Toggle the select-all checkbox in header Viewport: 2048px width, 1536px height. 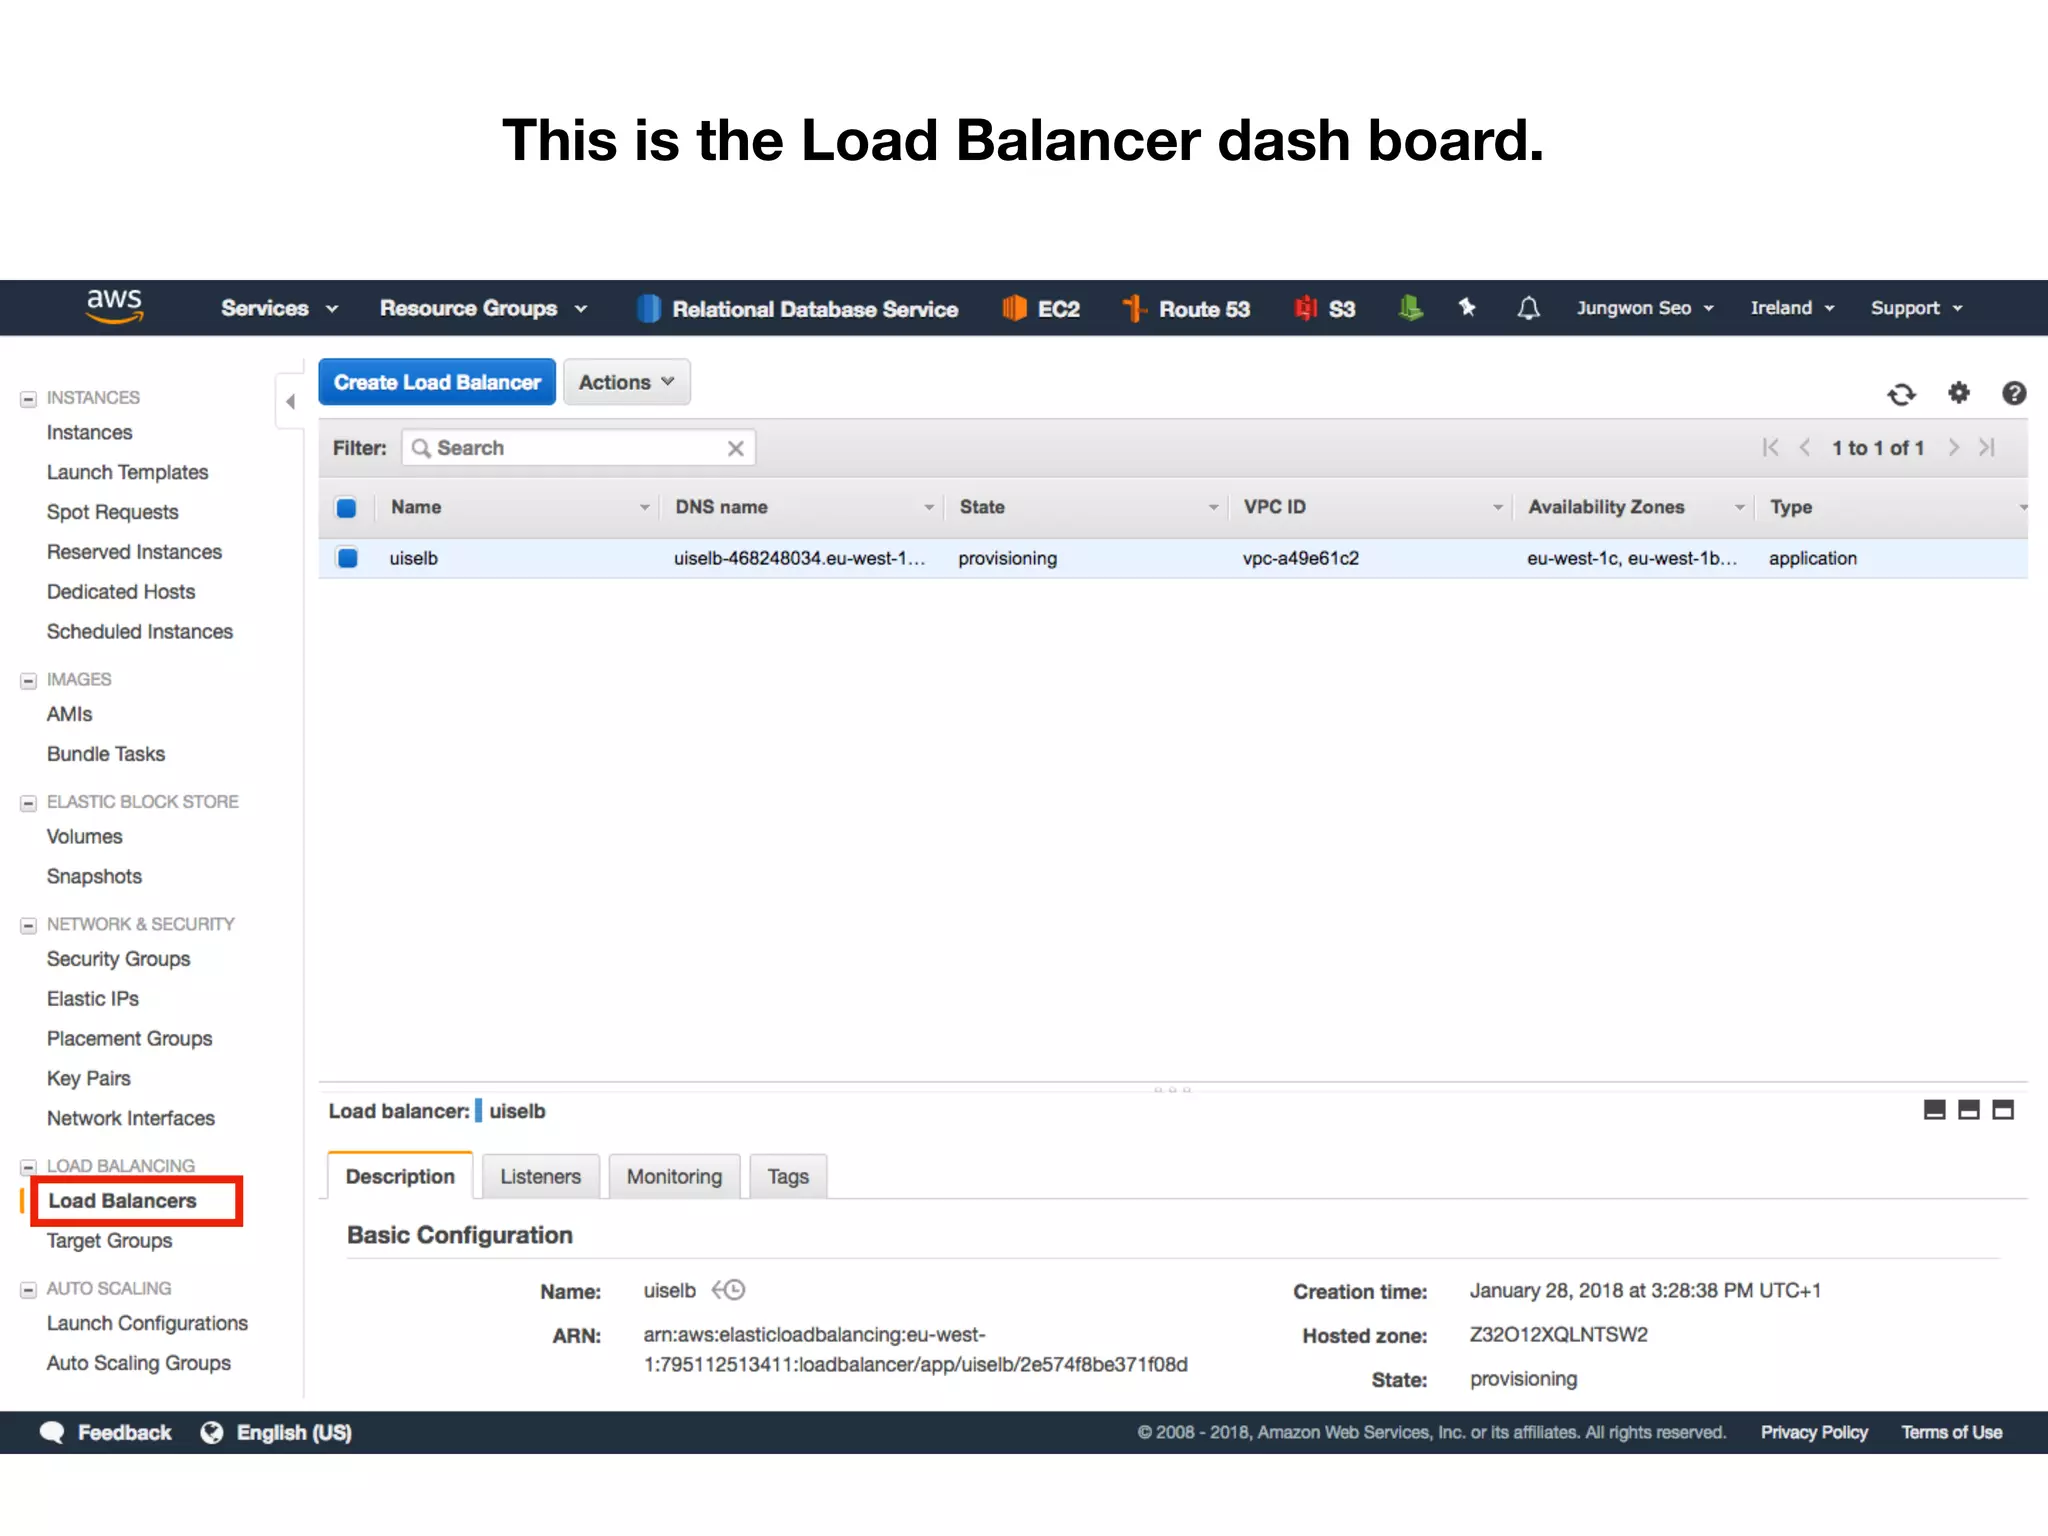(346, 508)
